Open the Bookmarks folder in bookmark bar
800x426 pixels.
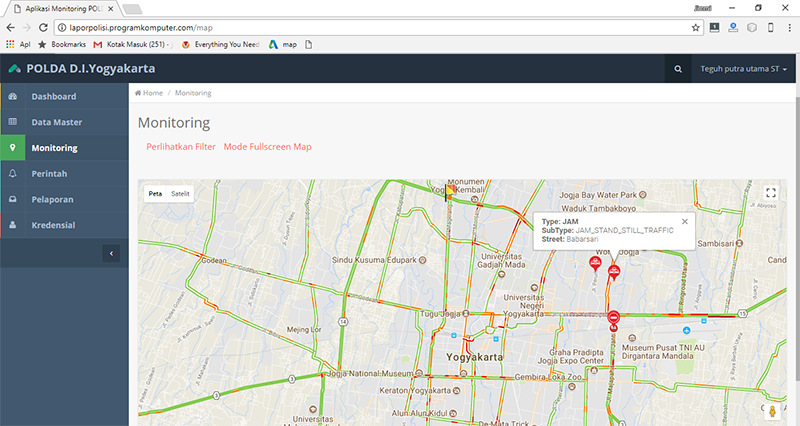pyautogui.click(x=62, y=44)
